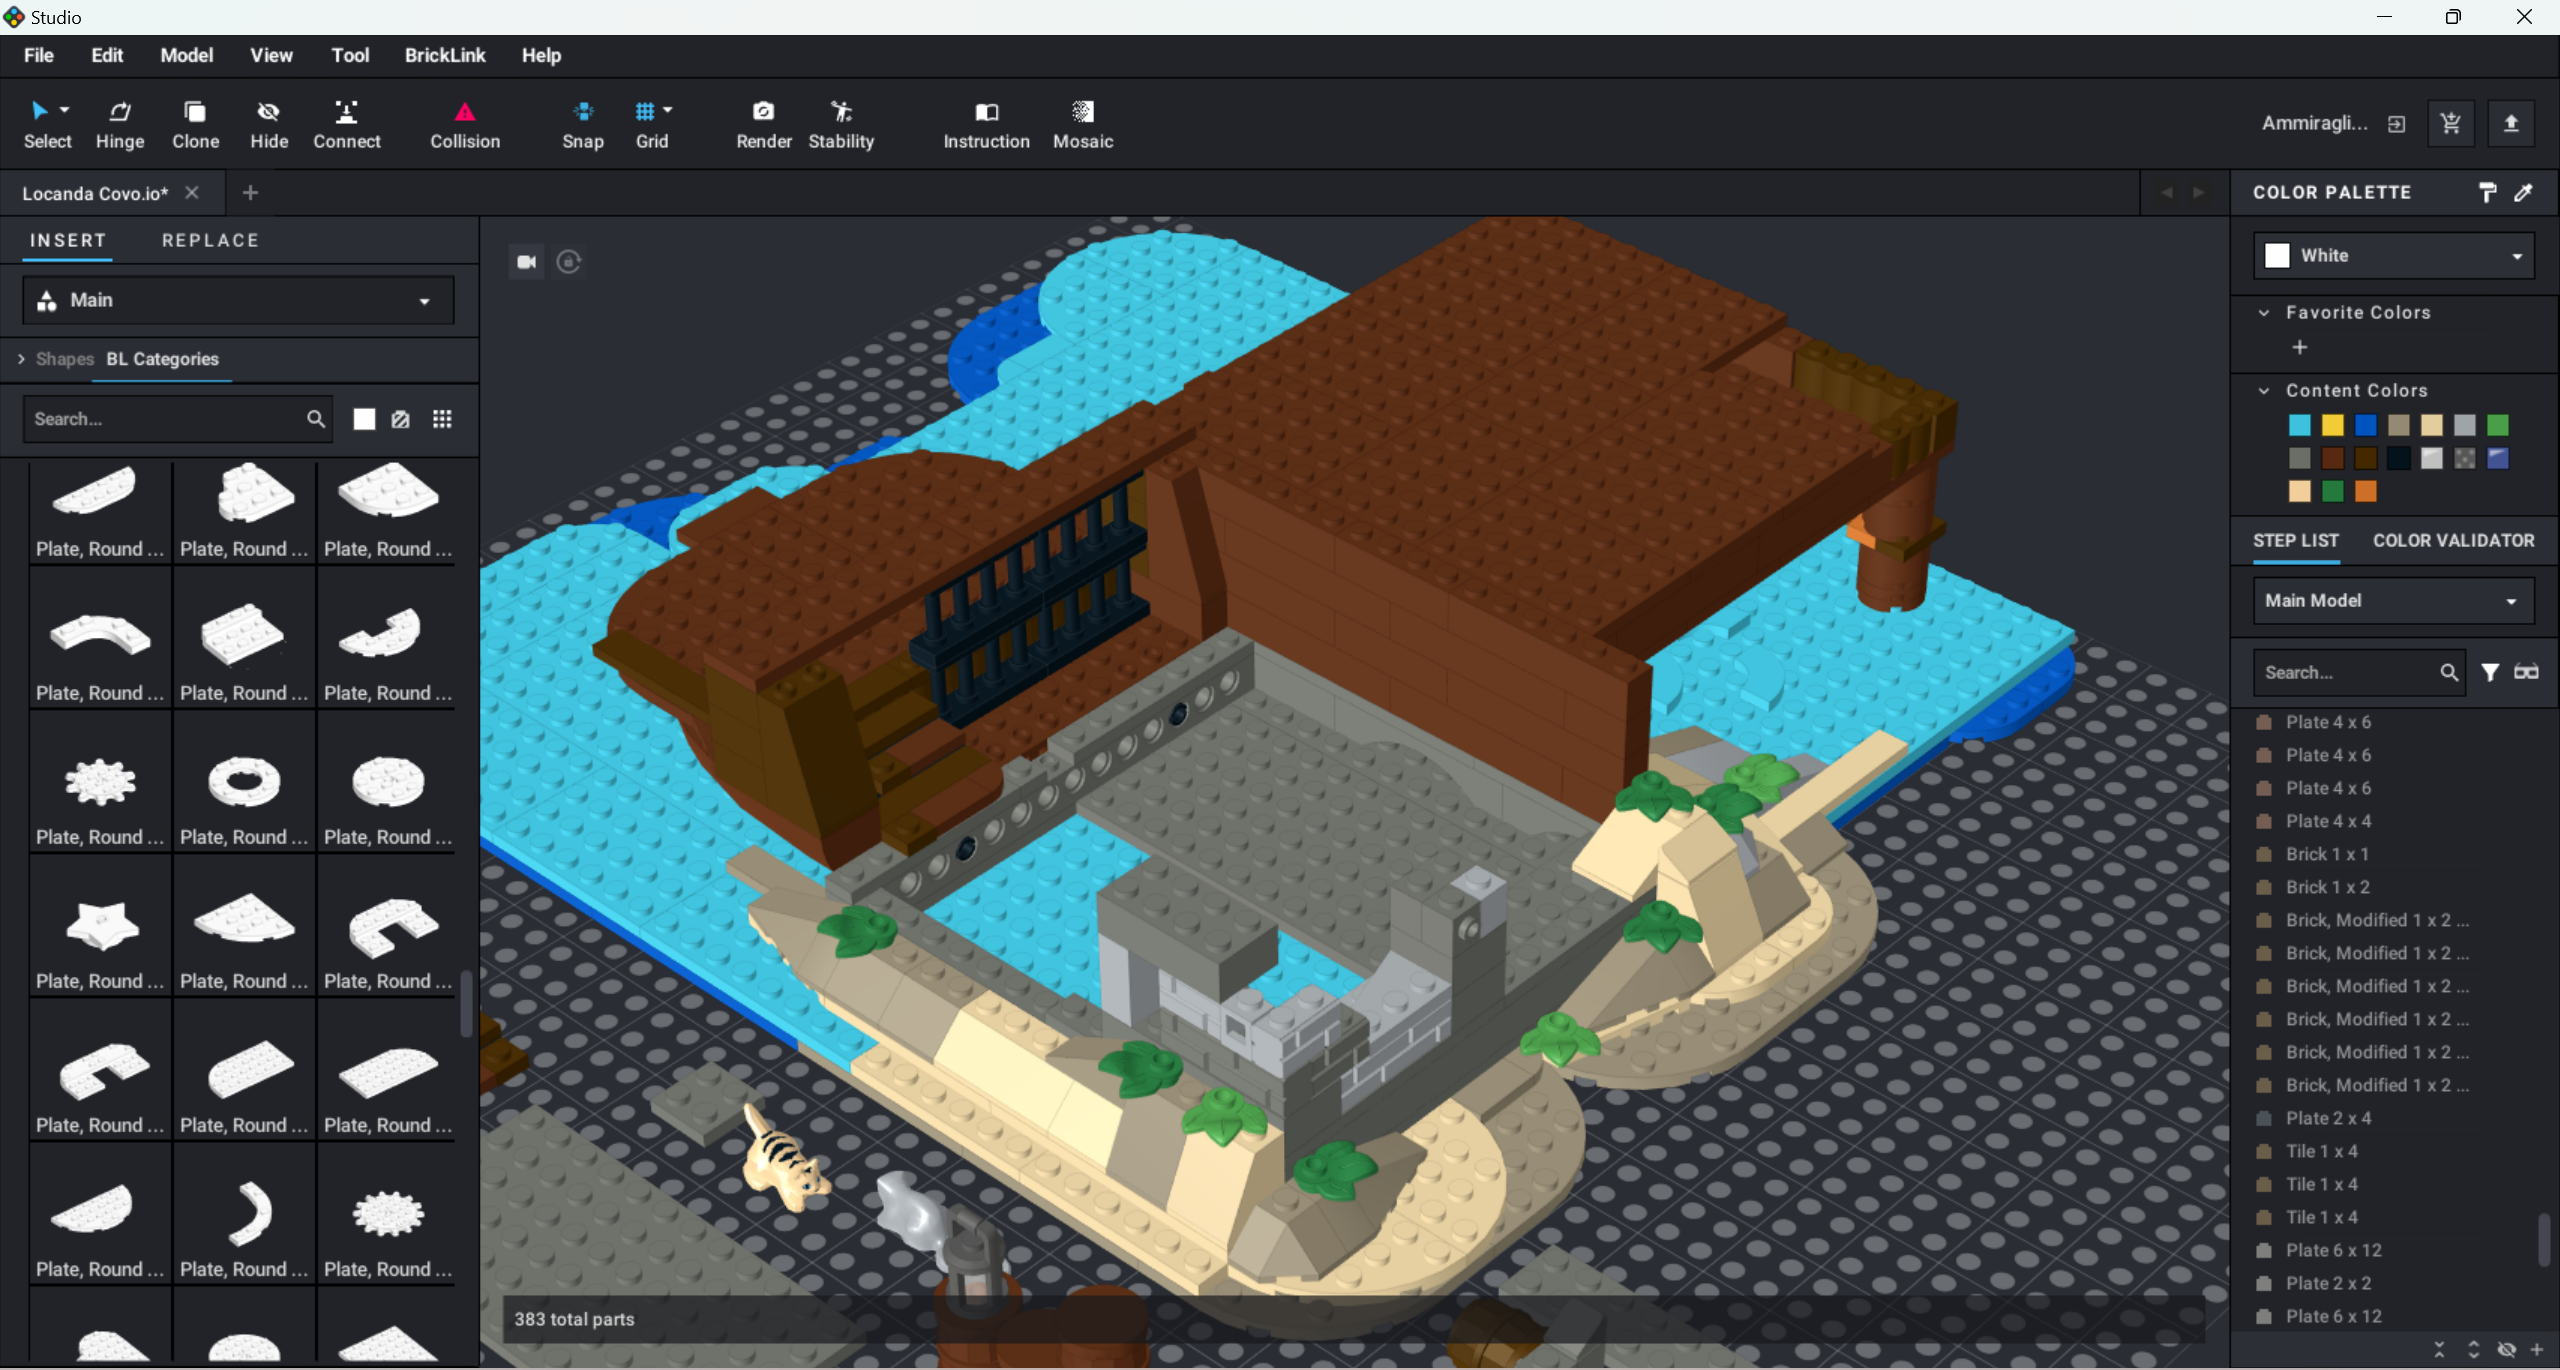Add a favorite color with plus button

point(2299,347)
